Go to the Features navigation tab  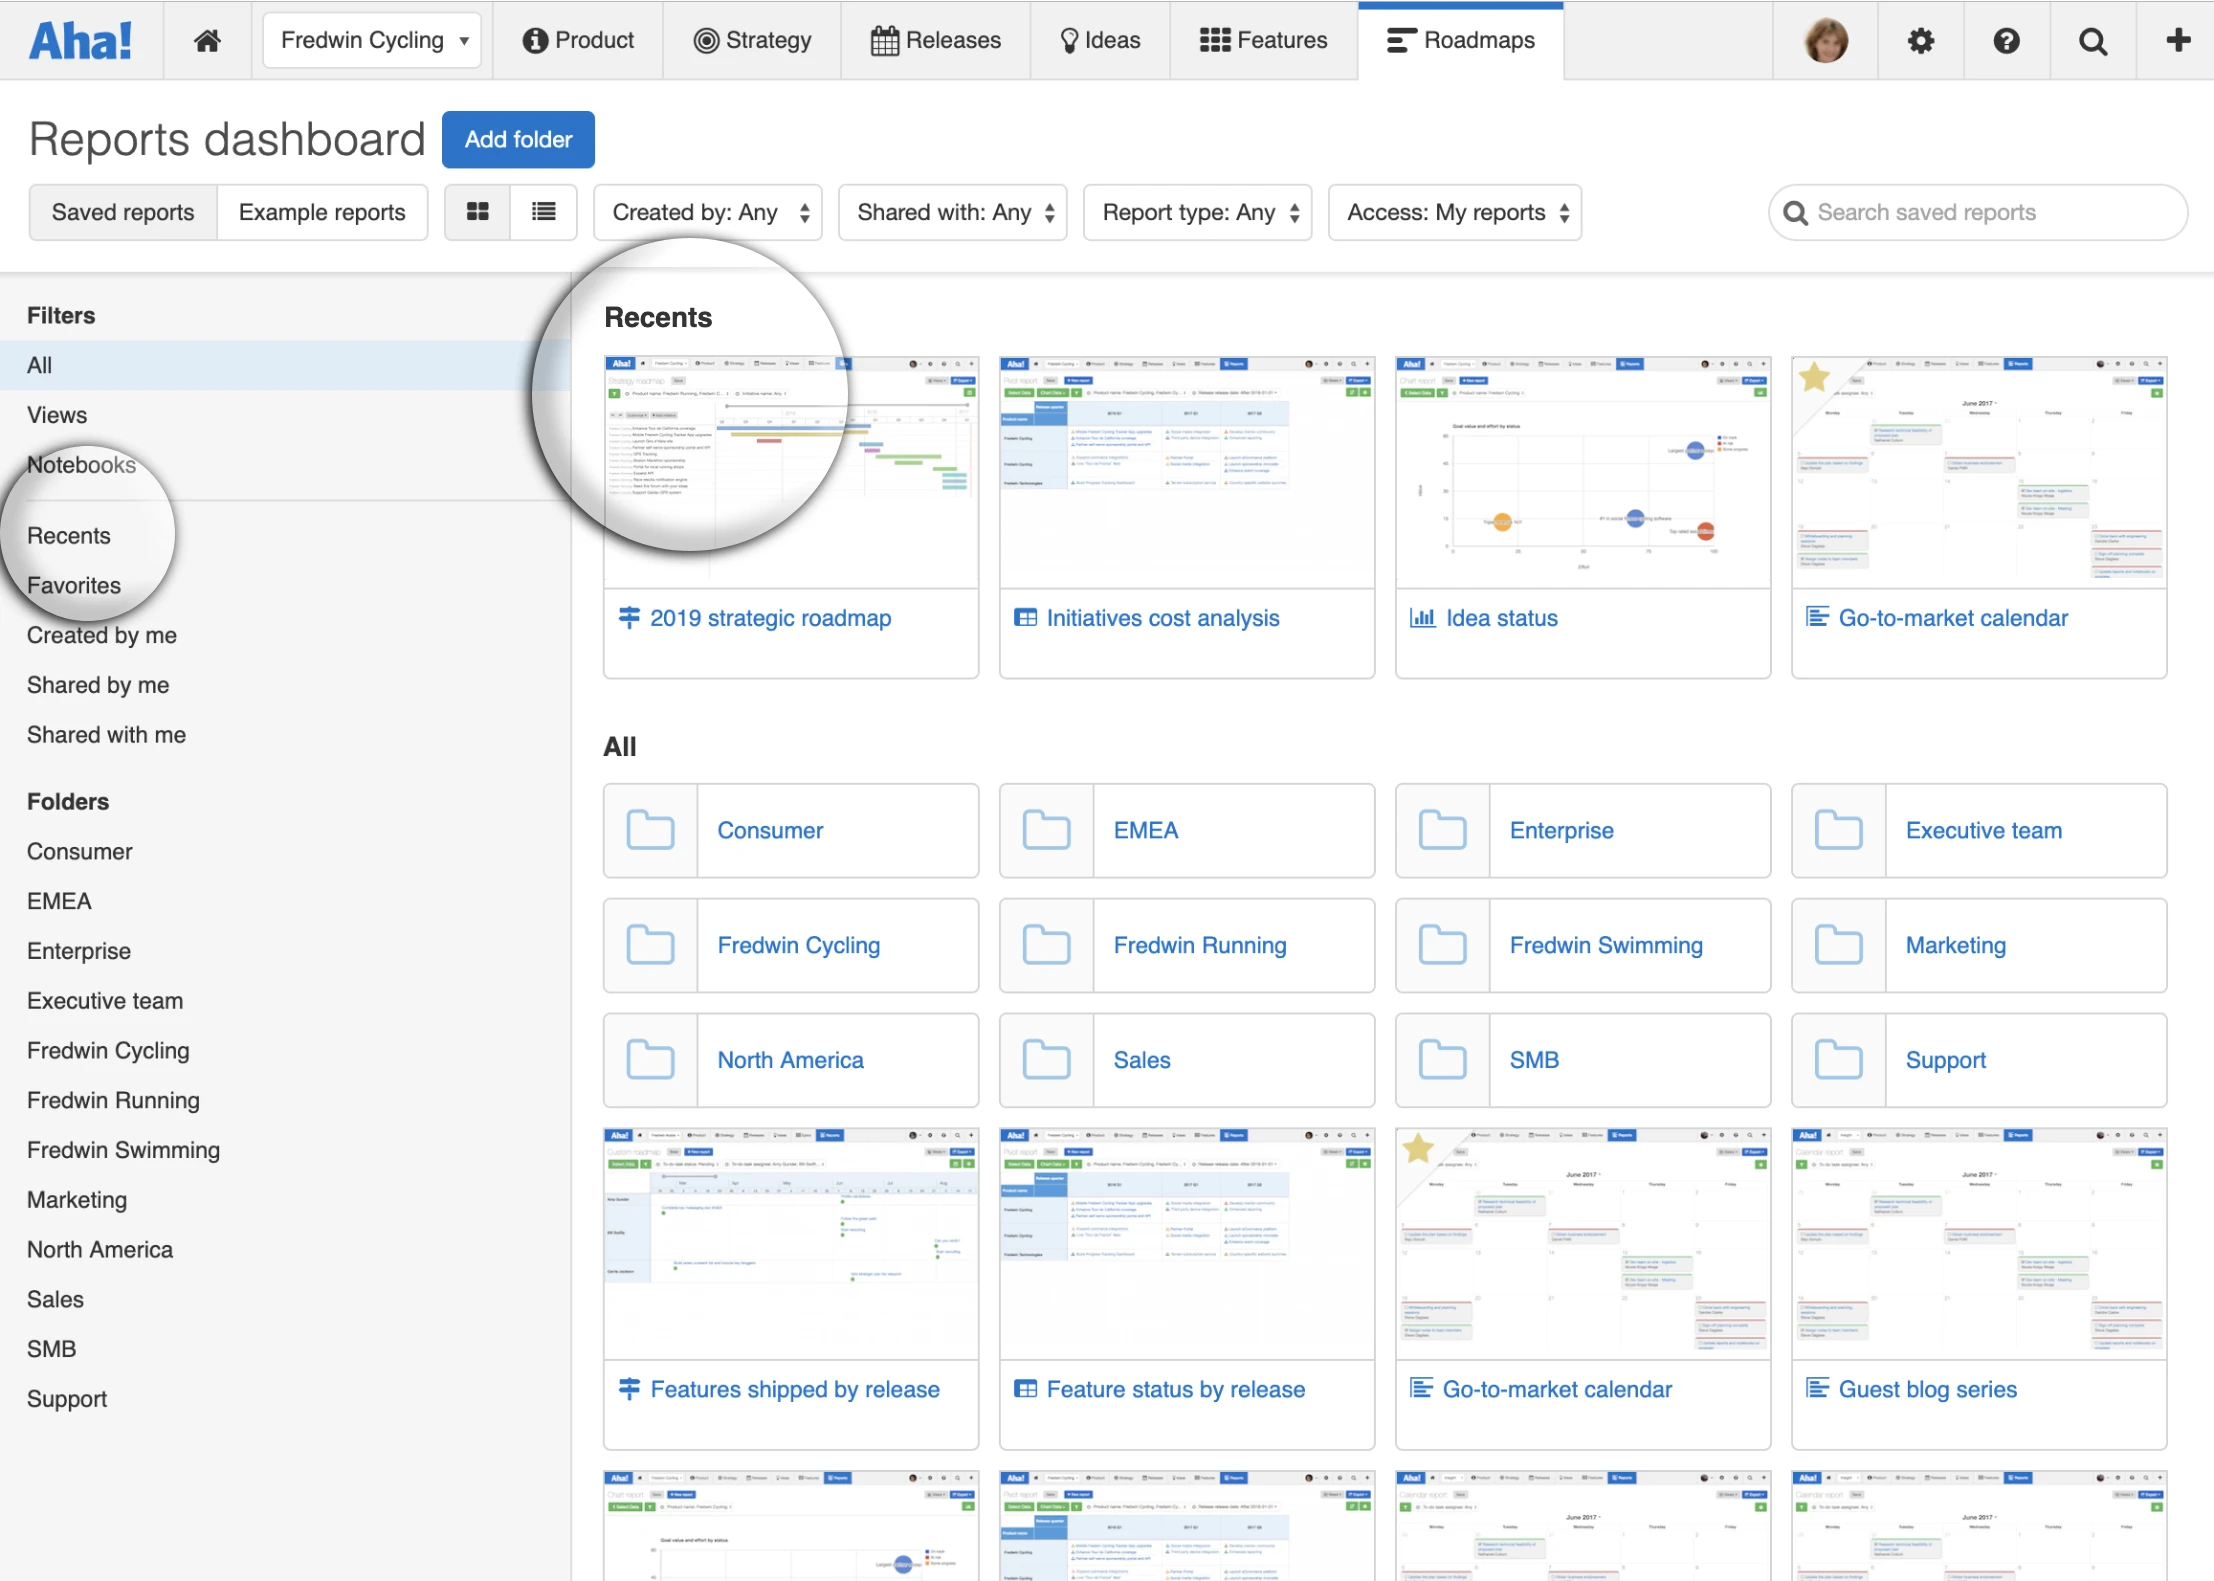pos(1263,40)
